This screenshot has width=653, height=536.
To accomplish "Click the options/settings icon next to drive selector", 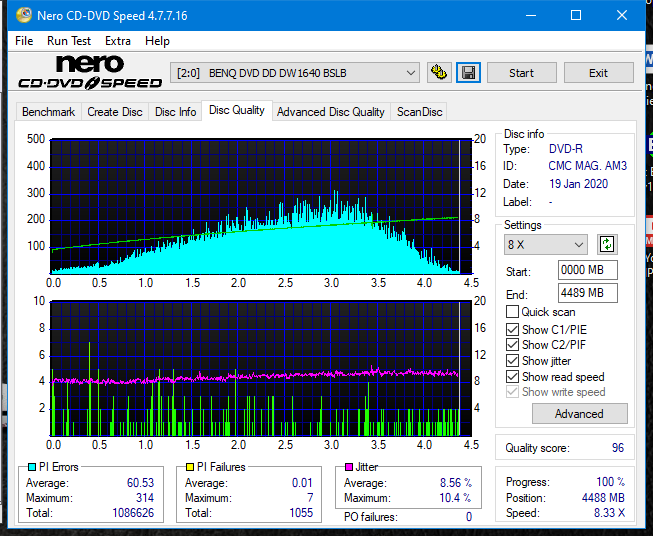I will pos(439,73).
